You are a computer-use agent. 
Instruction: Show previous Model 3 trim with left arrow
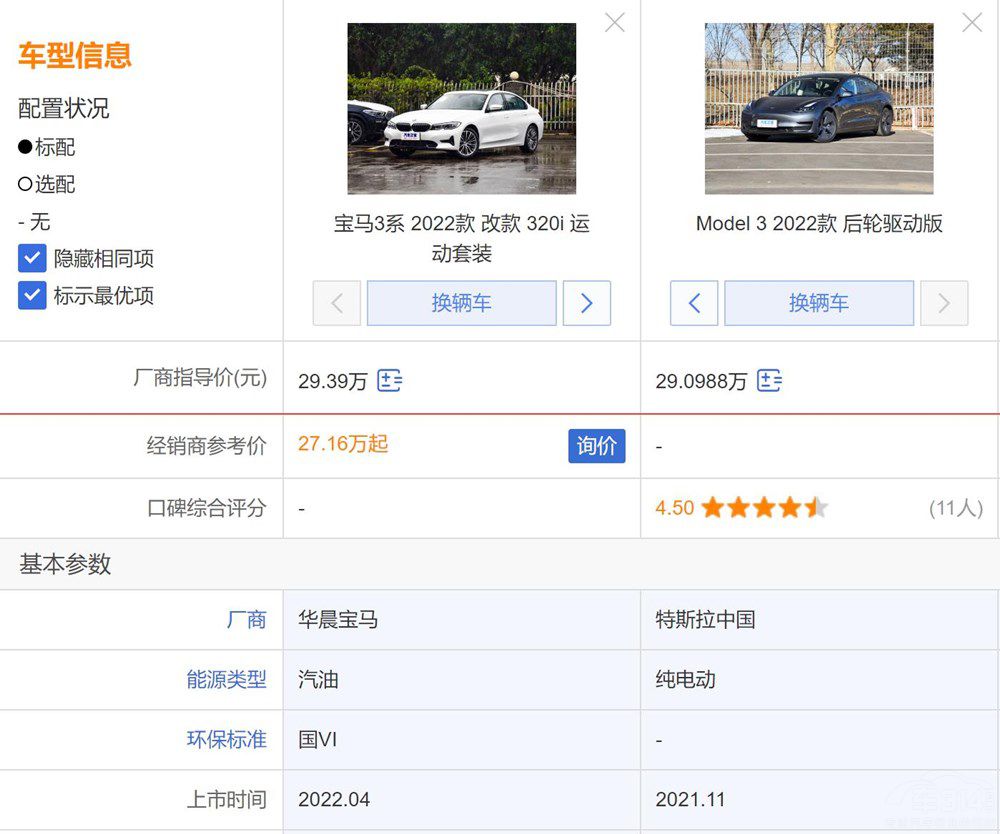(x=694, y=303)
